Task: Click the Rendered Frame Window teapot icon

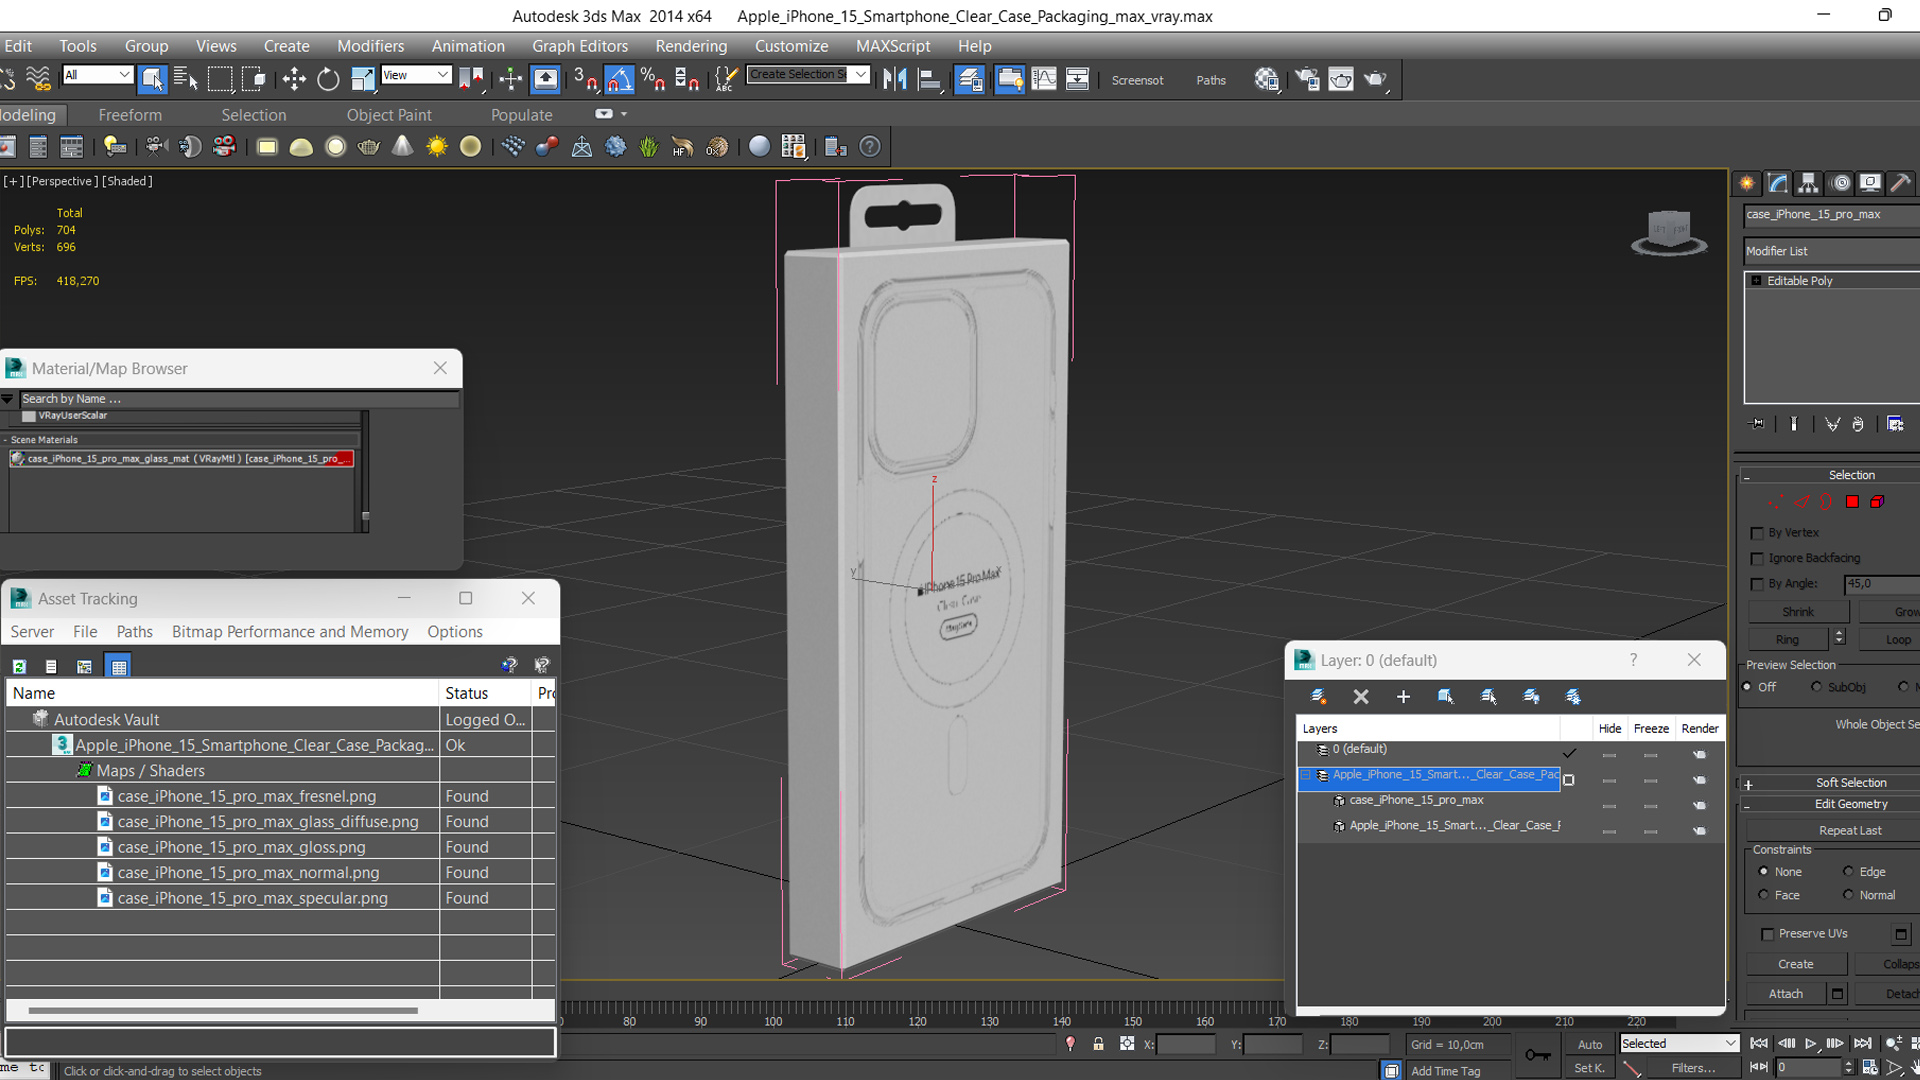Action: (x=1341, y=79)
